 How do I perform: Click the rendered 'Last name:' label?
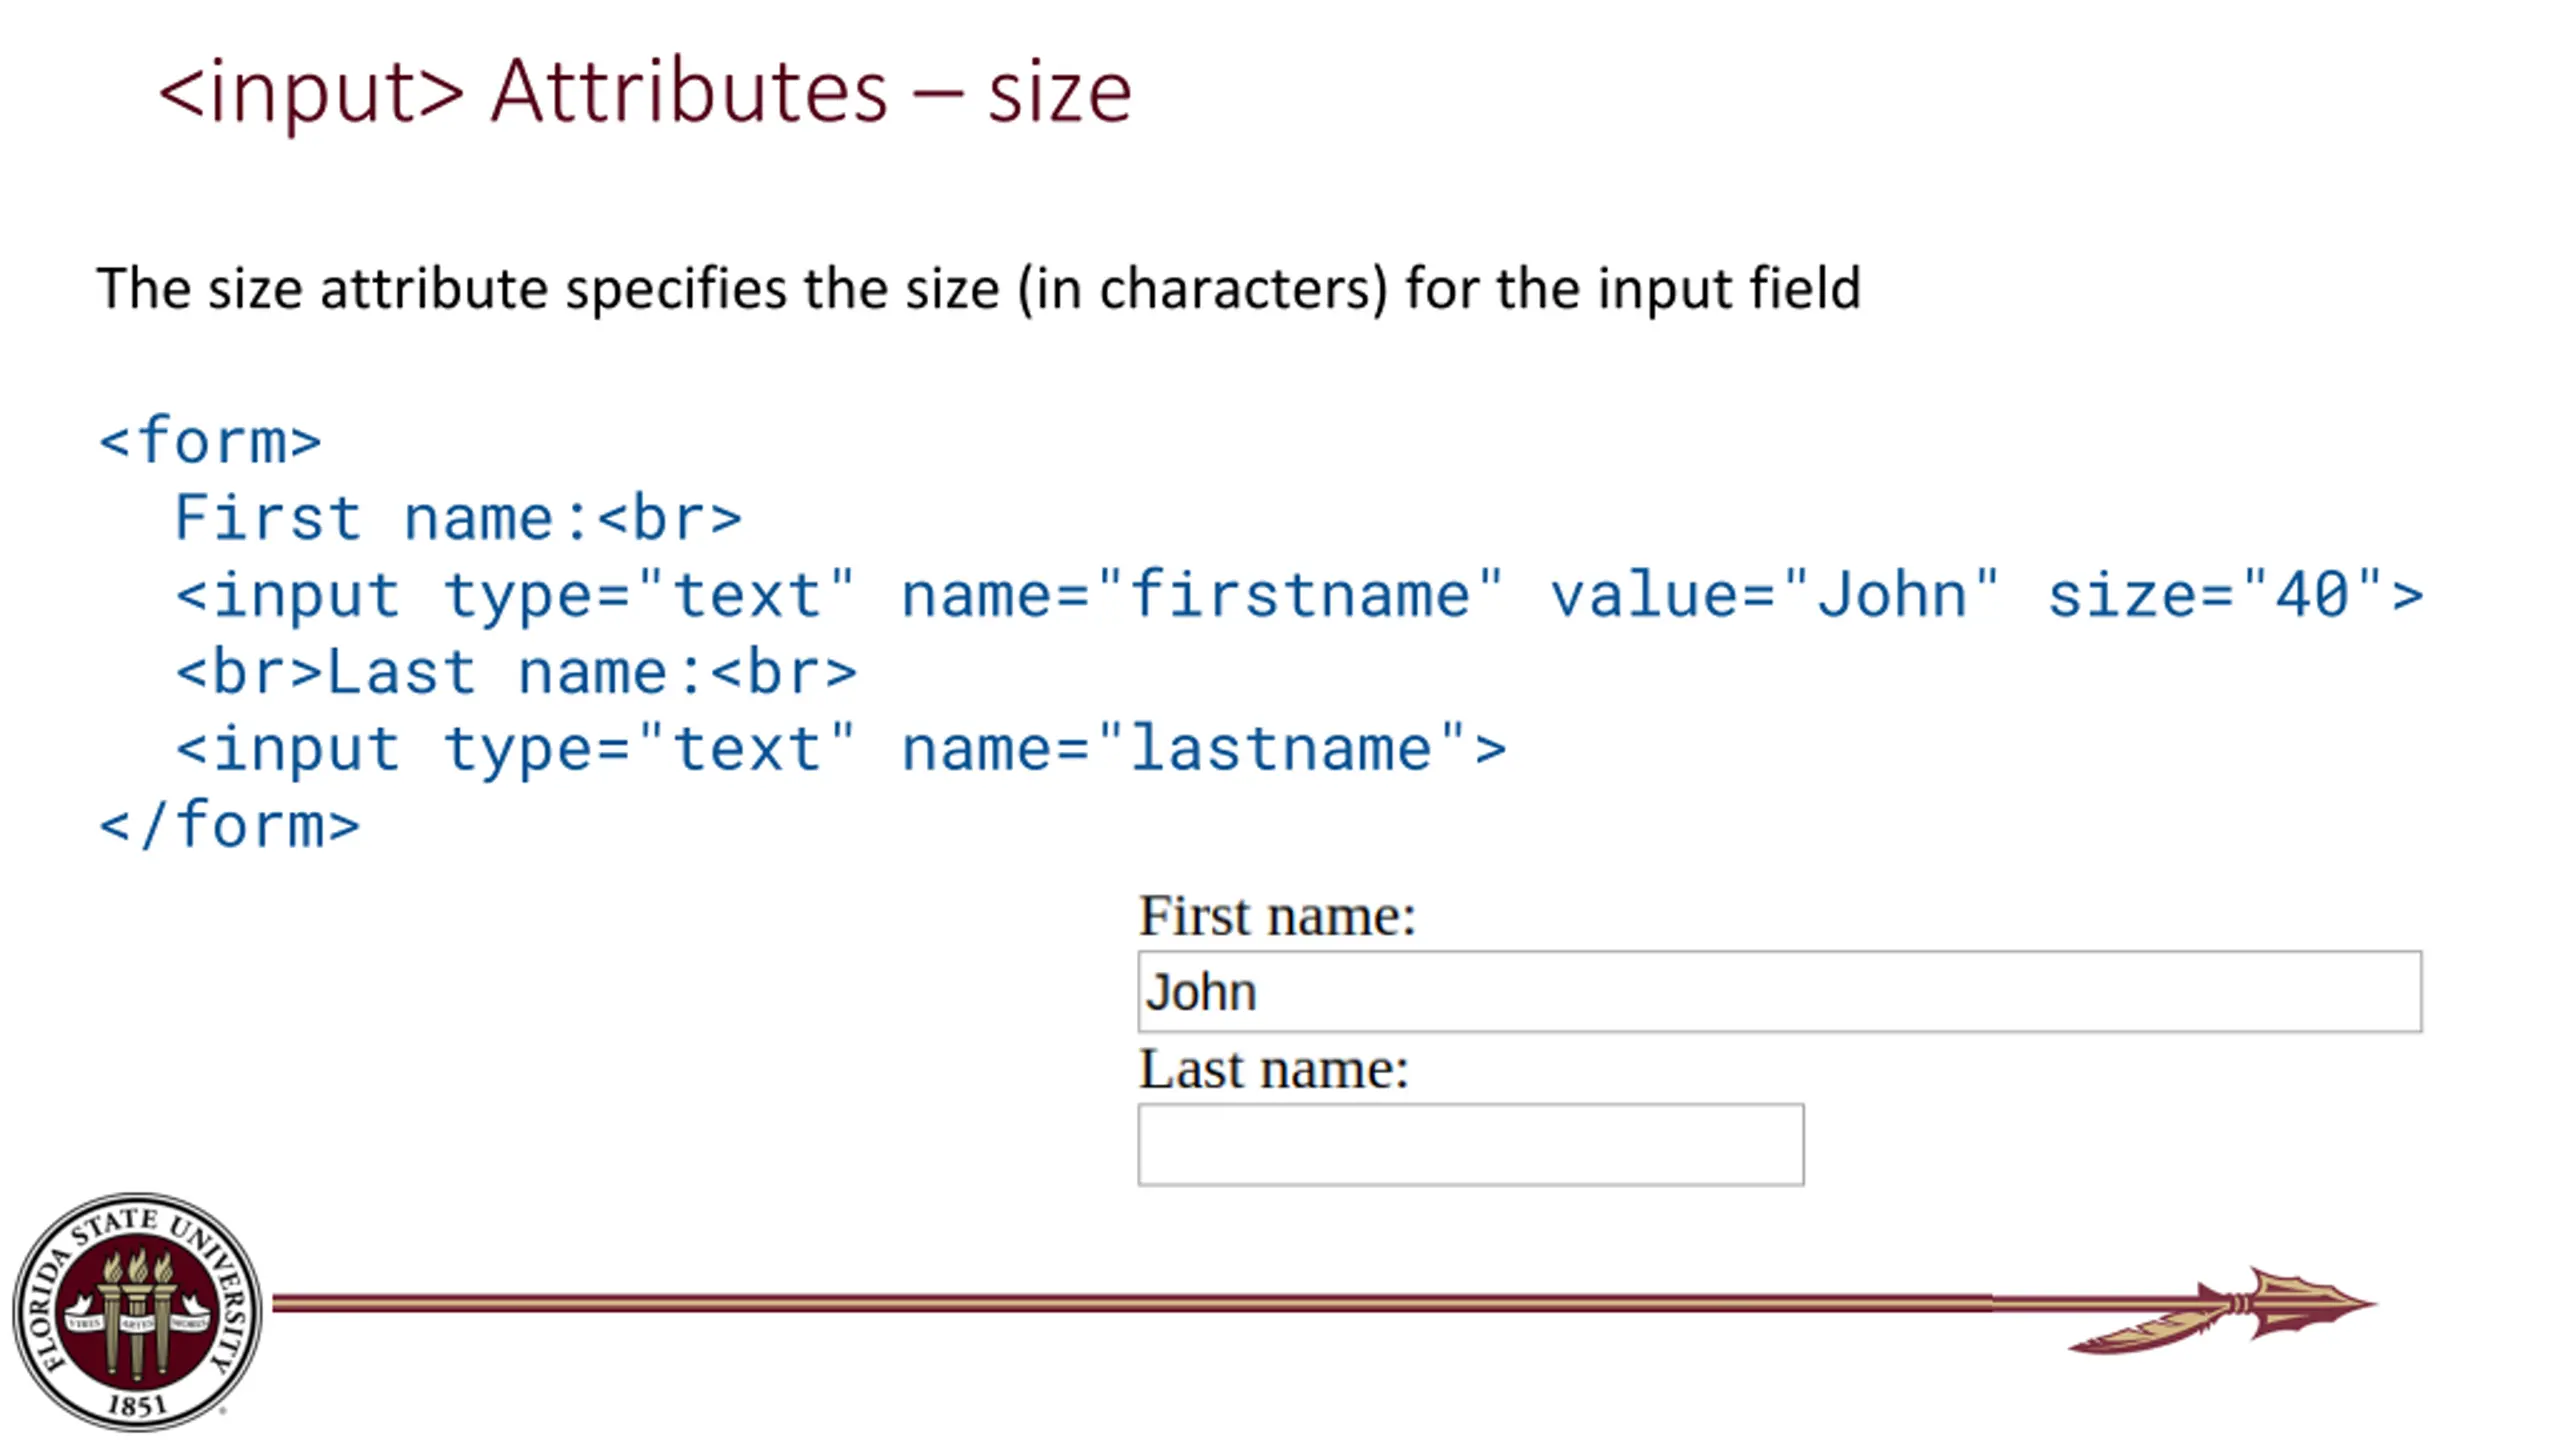tap(1273, 1069)
